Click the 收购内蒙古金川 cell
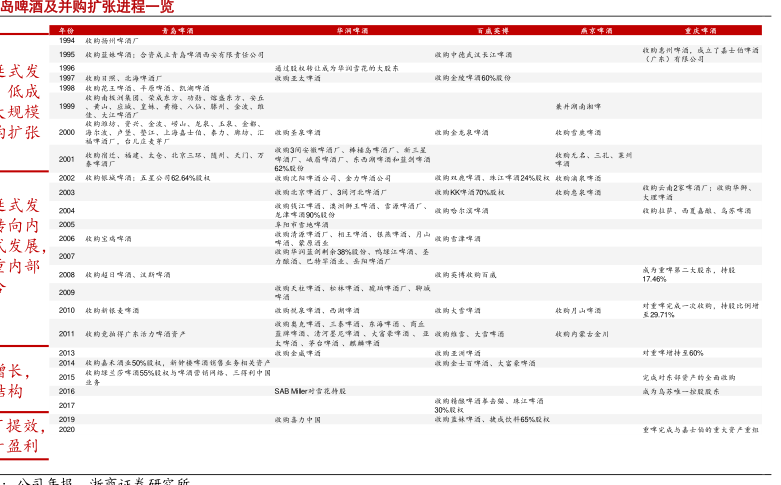This screenshot has height=485, width=781. pos(582,334)
